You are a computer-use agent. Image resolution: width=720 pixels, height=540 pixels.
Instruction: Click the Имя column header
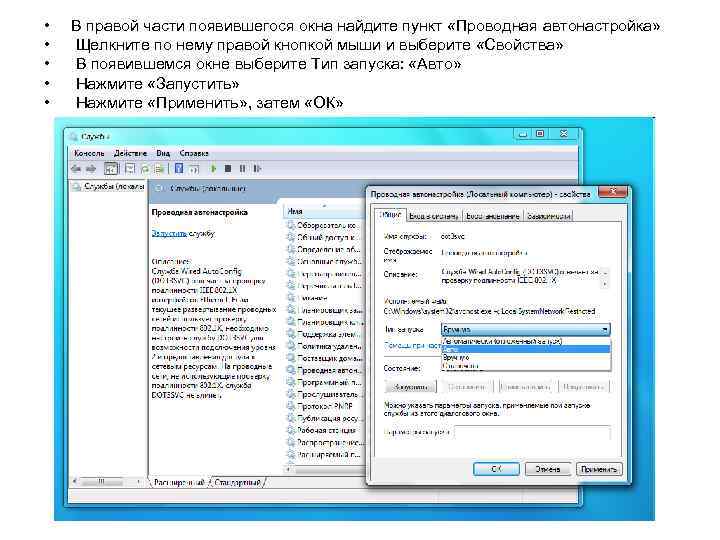point(324,211)
